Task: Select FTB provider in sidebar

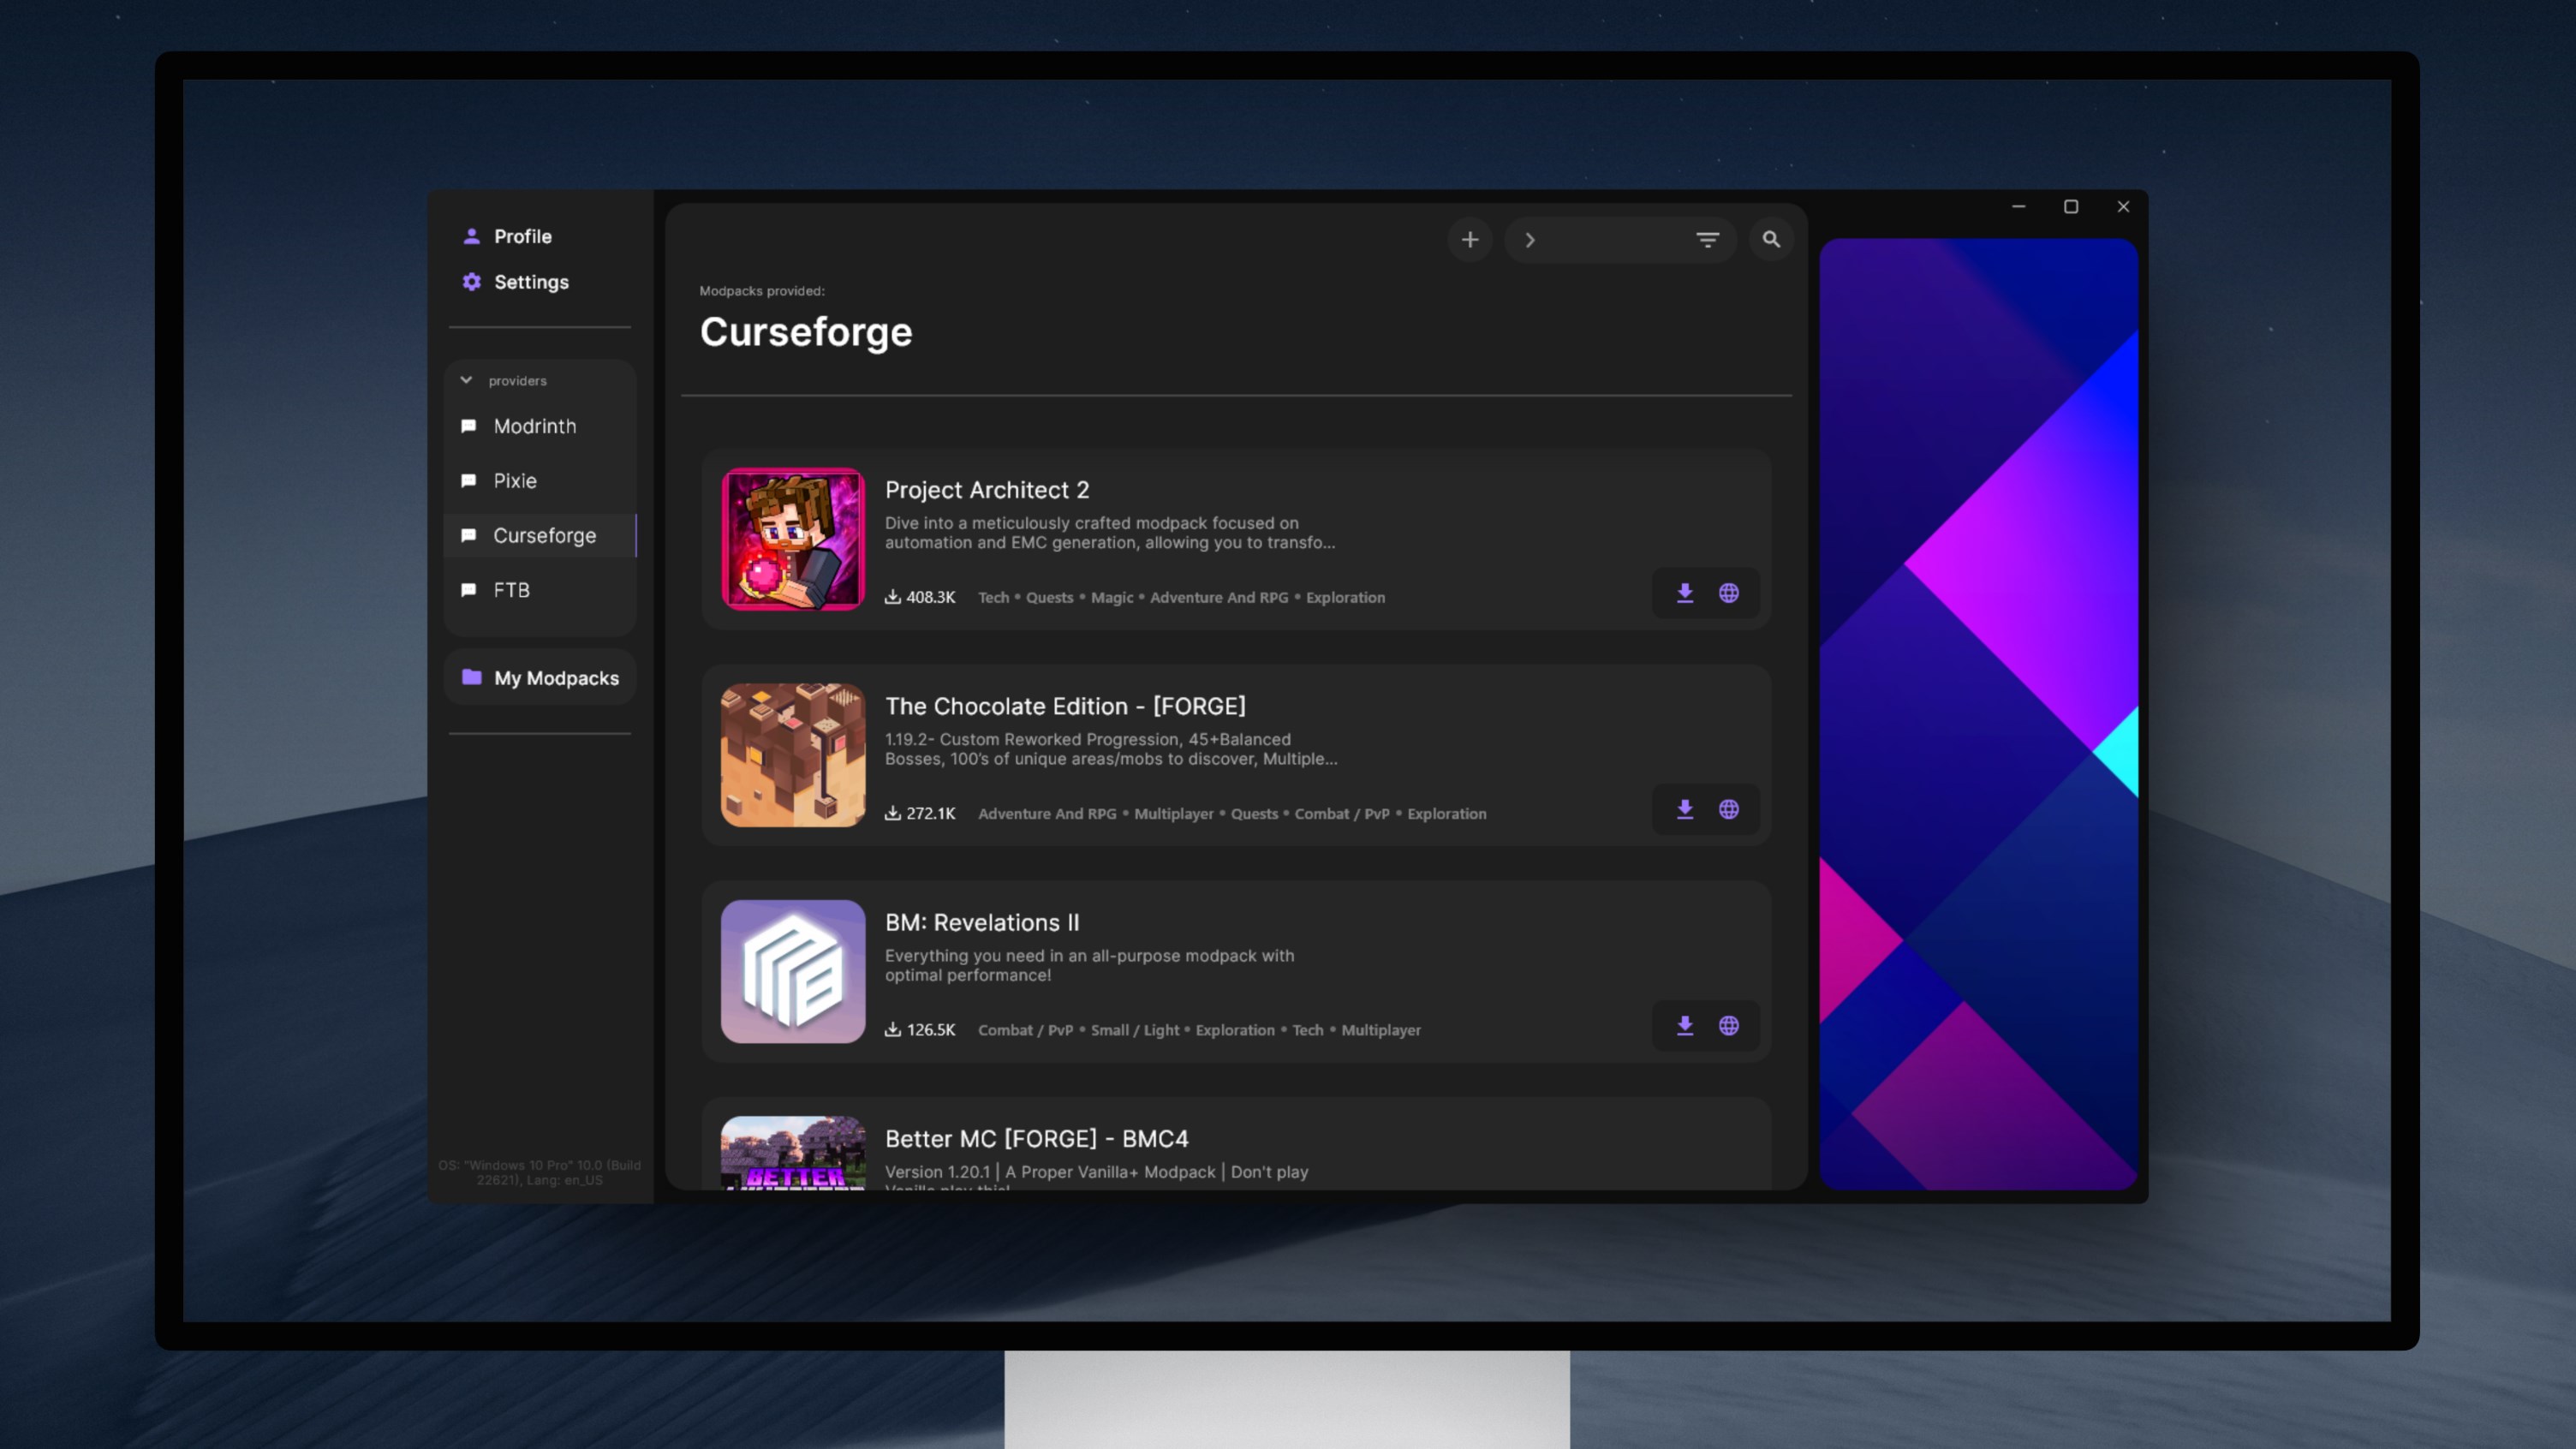Action: point(510,590)
